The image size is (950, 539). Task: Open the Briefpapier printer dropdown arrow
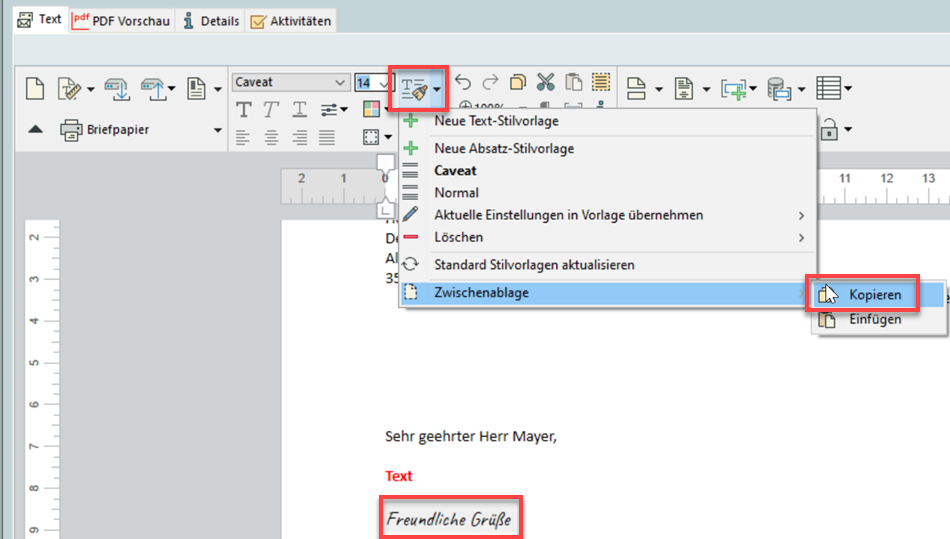point(218,130)
